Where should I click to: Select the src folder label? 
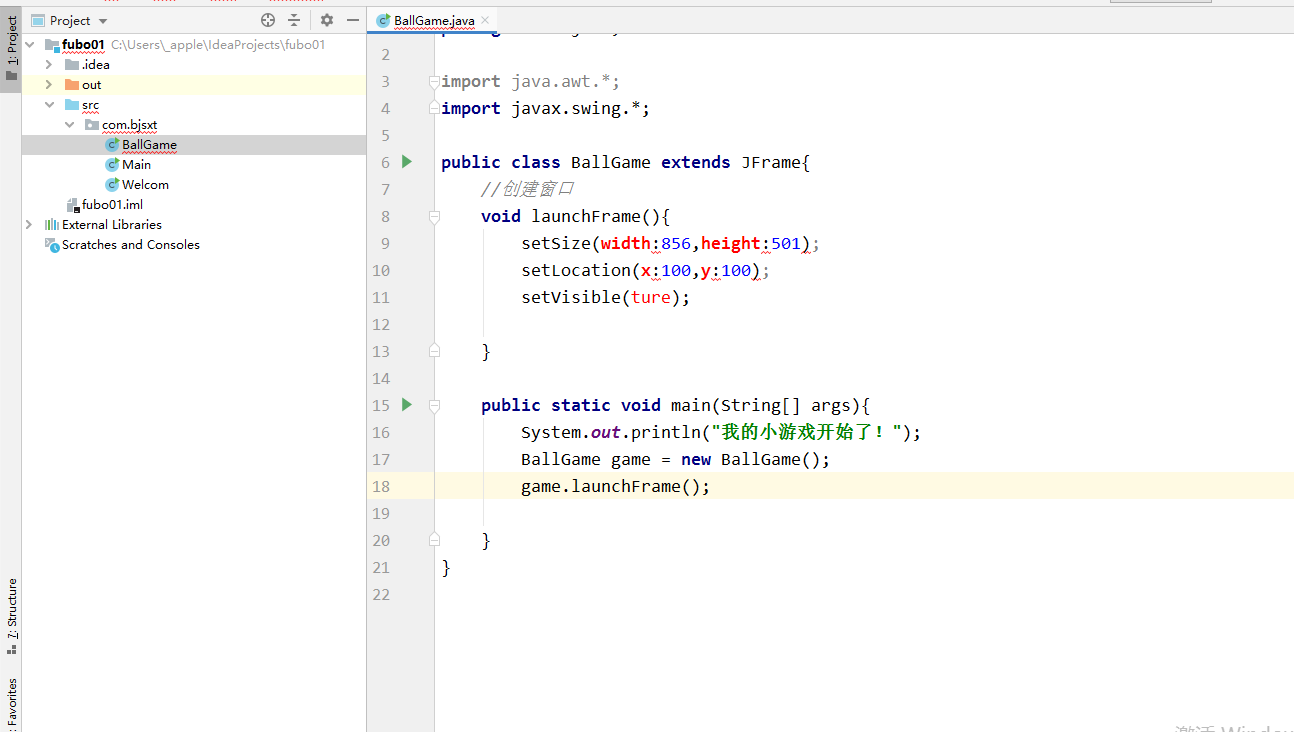pos(90,105)
